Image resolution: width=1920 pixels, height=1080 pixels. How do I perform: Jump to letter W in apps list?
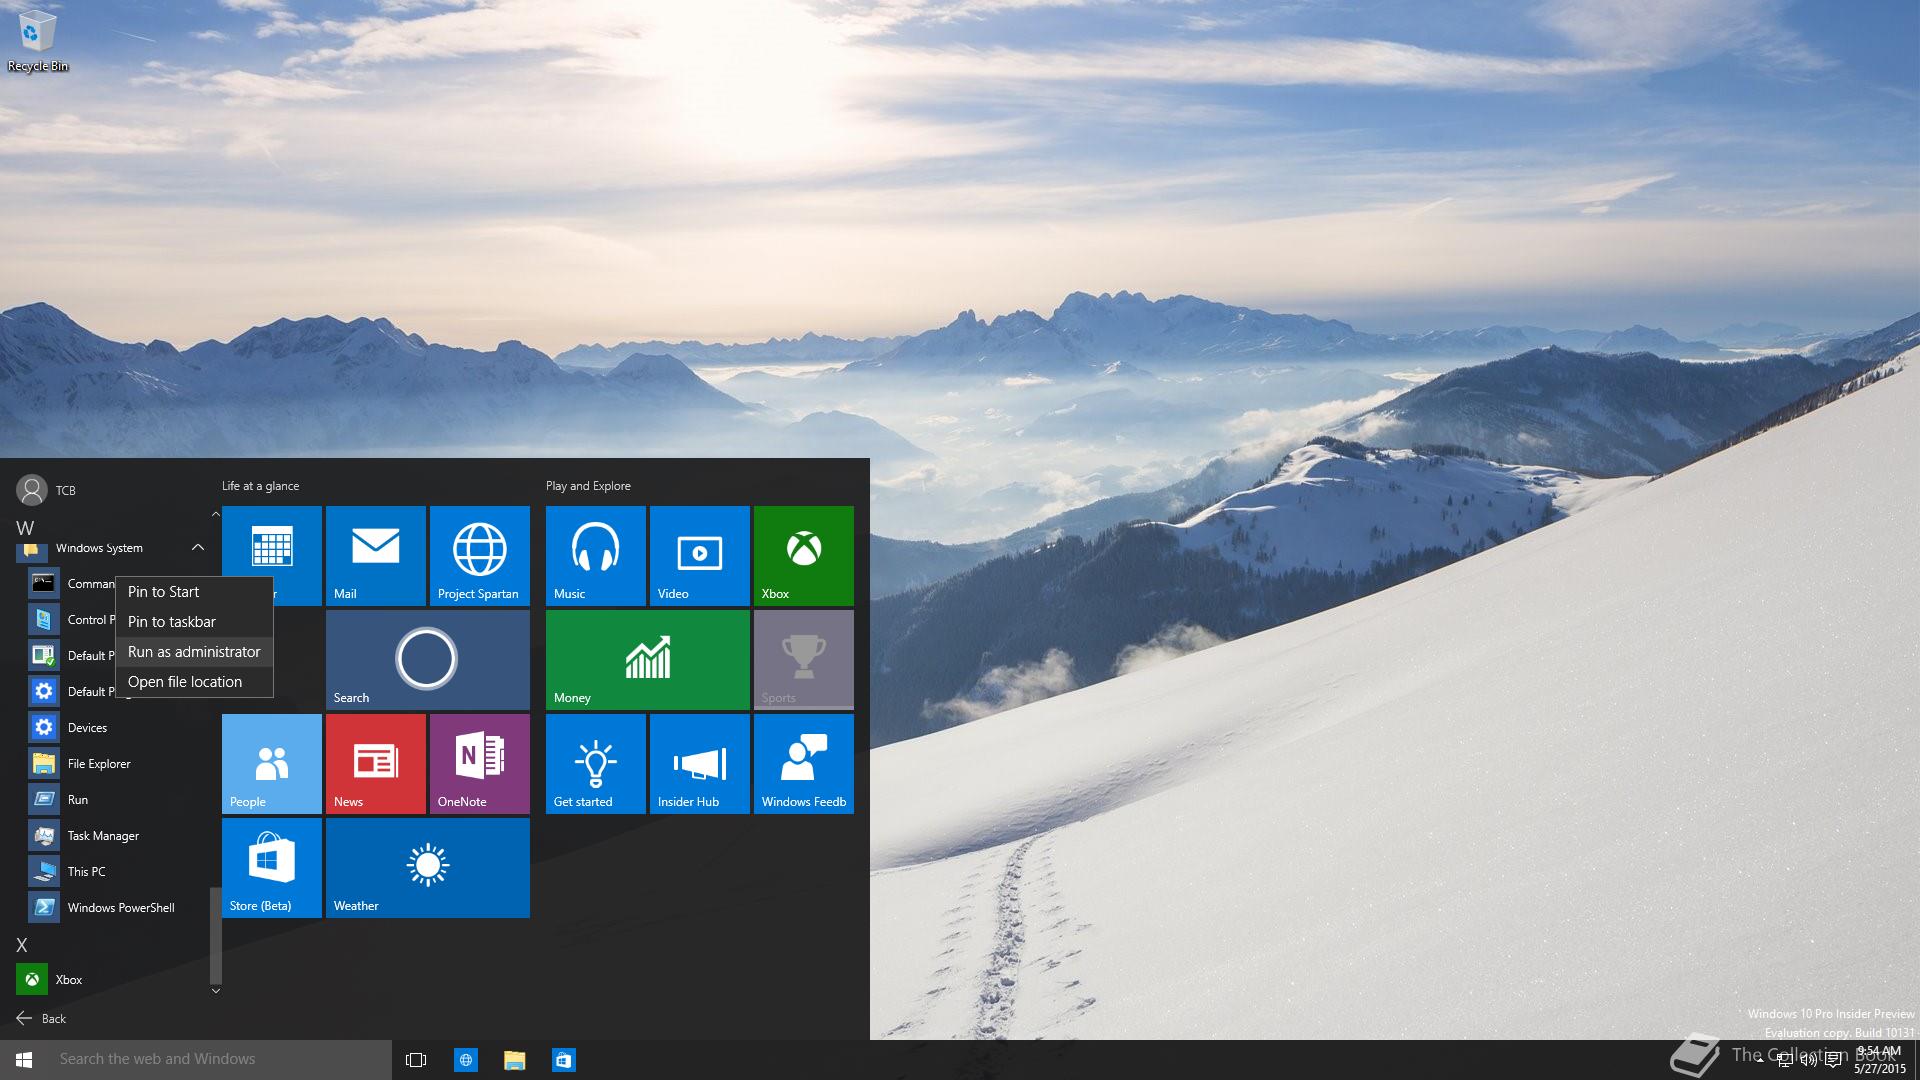coord(25,528)
